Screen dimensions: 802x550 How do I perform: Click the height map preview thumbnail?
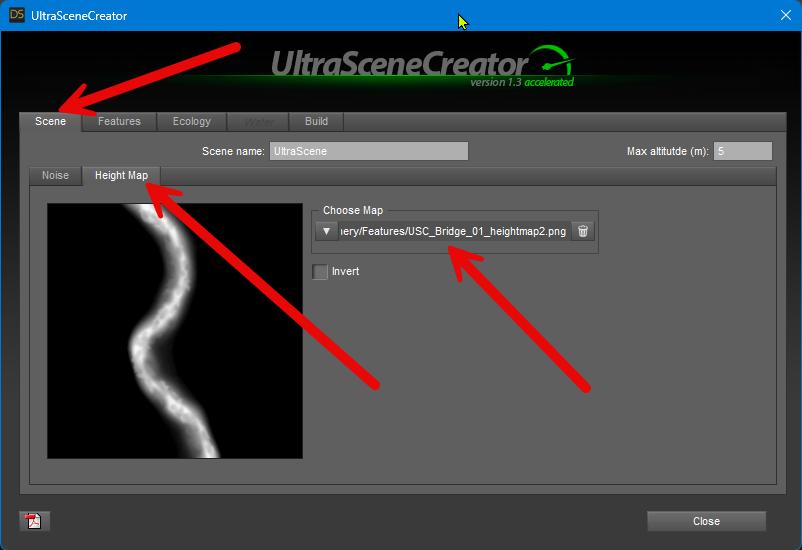coord(175,331)
